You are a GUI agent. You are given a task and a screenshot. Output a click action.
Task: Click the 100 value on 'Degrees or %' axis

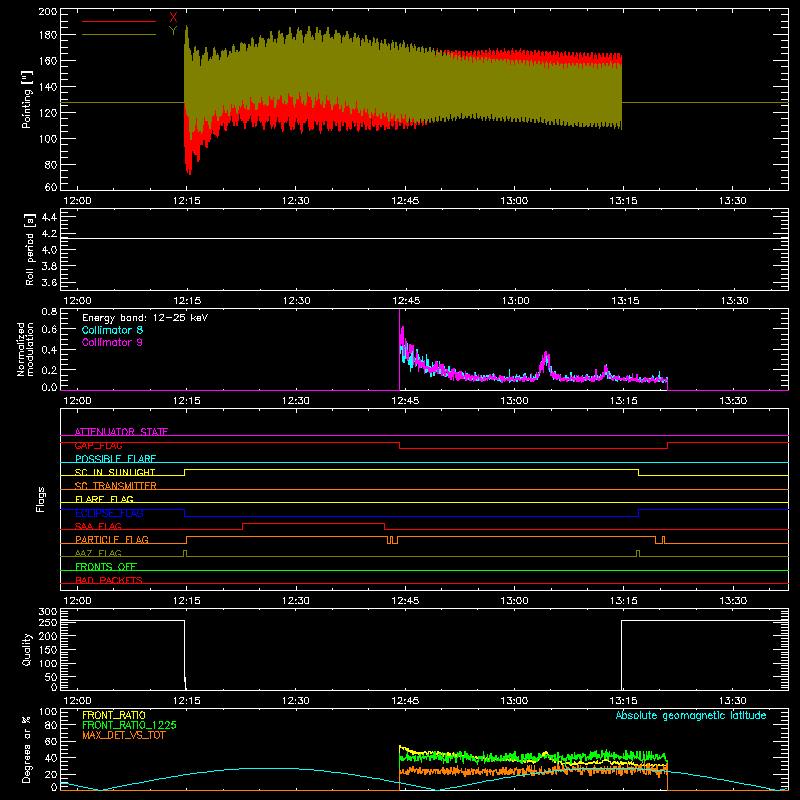pos(48,712)
